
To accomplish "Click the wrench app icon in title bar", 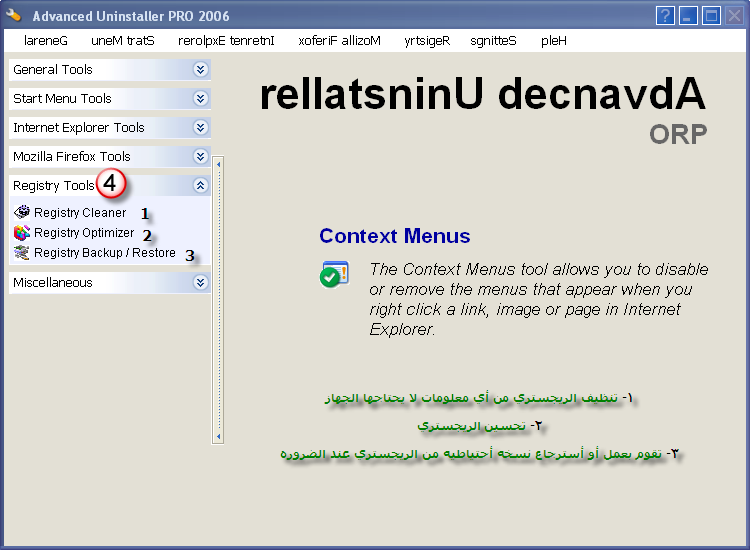I will [13, 15].
